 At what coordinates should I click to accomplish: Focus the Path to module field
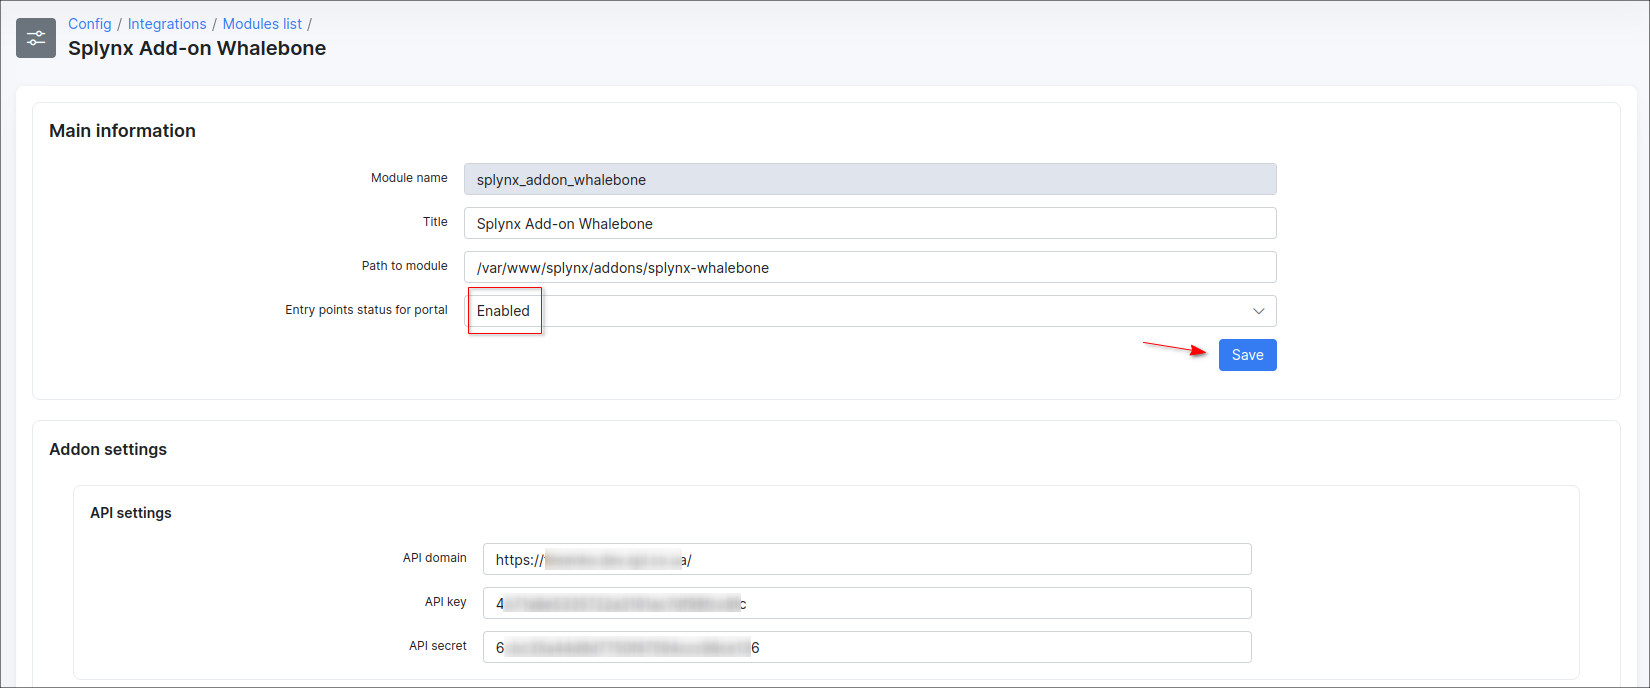tap(868, 267)
